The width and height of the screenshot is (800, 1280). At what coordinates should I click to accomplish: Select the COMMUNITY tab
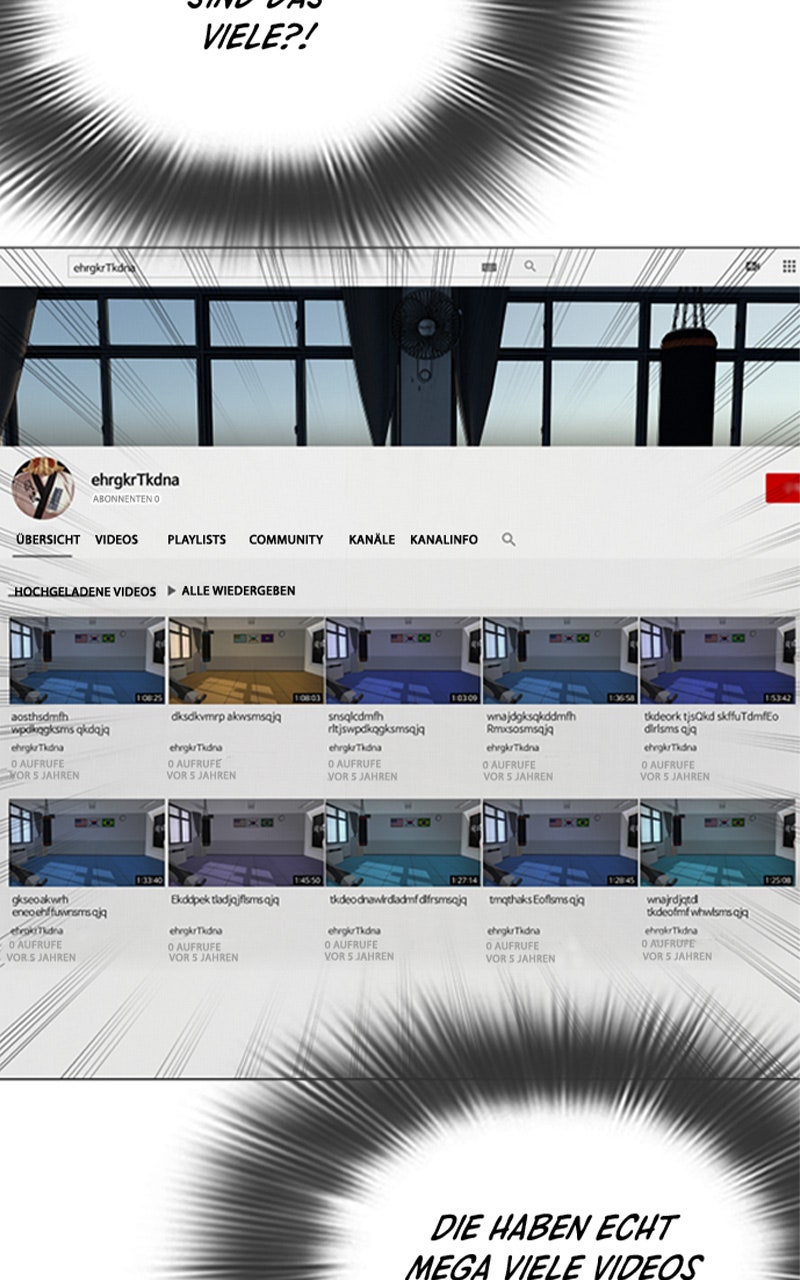click(x=286, y=540)
